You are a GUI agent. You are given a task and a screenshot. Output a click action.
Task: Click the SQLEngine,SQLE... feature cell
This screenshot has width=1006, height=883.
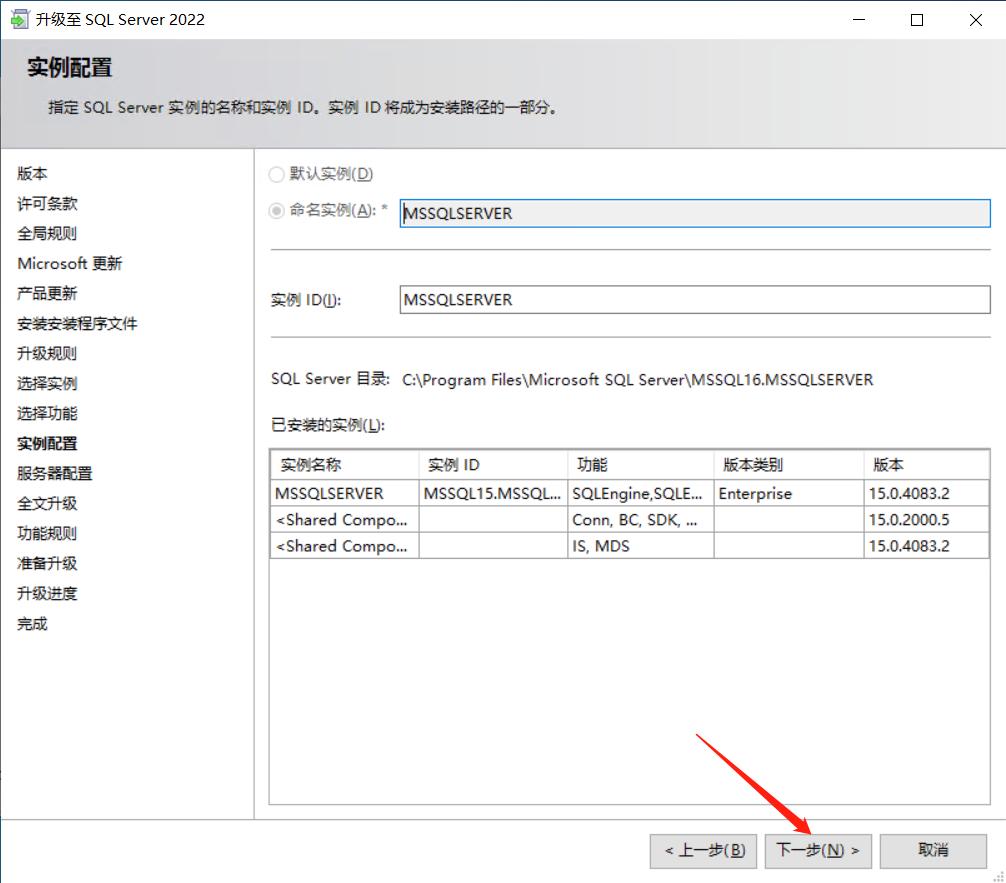[641, 493]
